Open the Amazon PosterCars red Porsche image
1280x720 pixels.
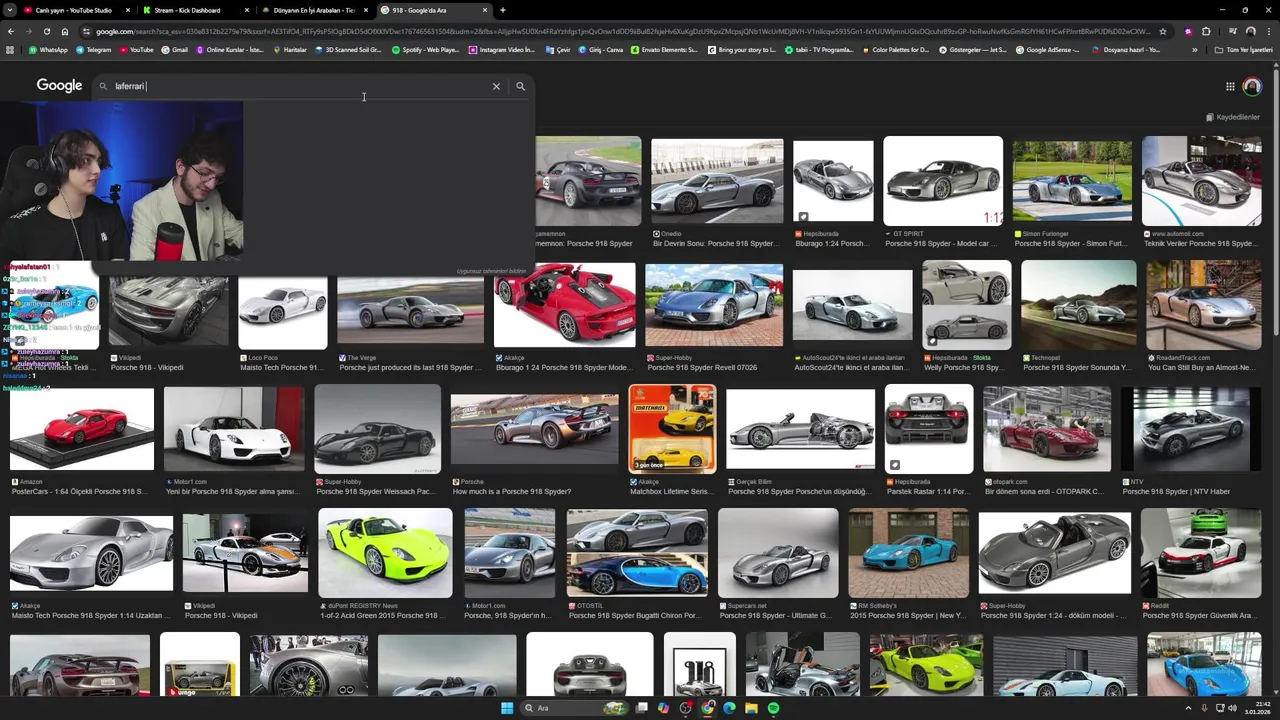coord(82,429)
